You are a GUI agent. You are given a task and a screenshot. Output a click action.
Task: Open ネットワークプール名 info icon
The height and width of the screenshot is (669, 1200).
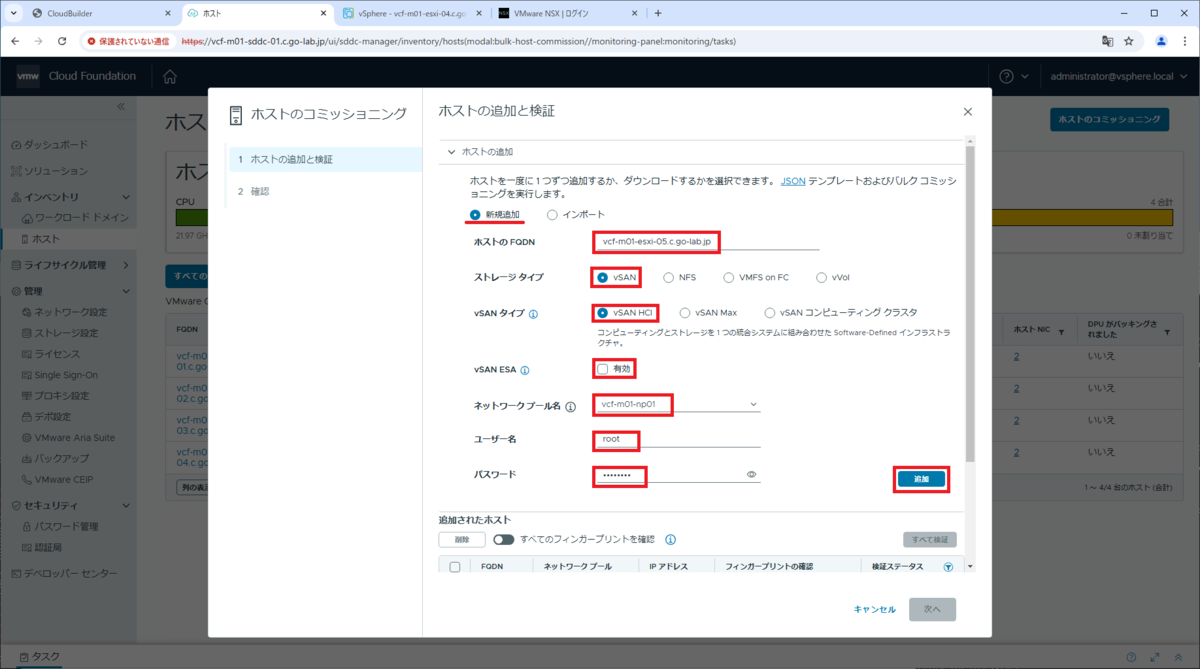[571, 407]
